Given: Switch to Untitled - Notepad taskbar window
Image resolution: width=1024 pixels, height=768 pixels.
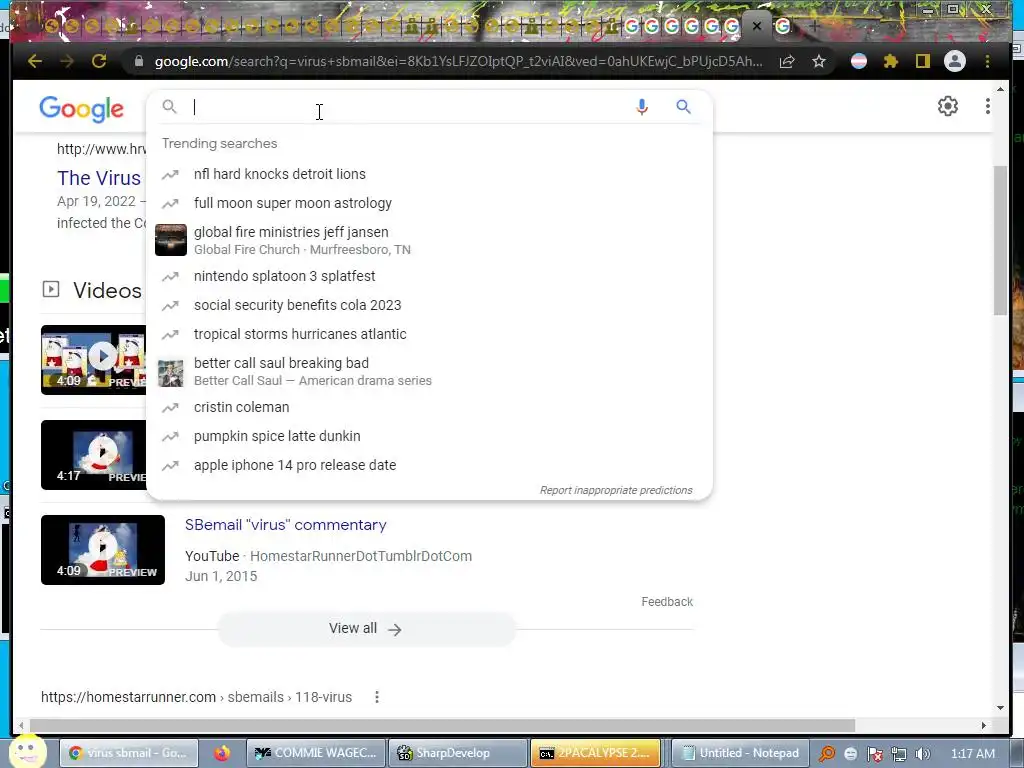Looking at the screenshot, I should (x=740, y=753).
